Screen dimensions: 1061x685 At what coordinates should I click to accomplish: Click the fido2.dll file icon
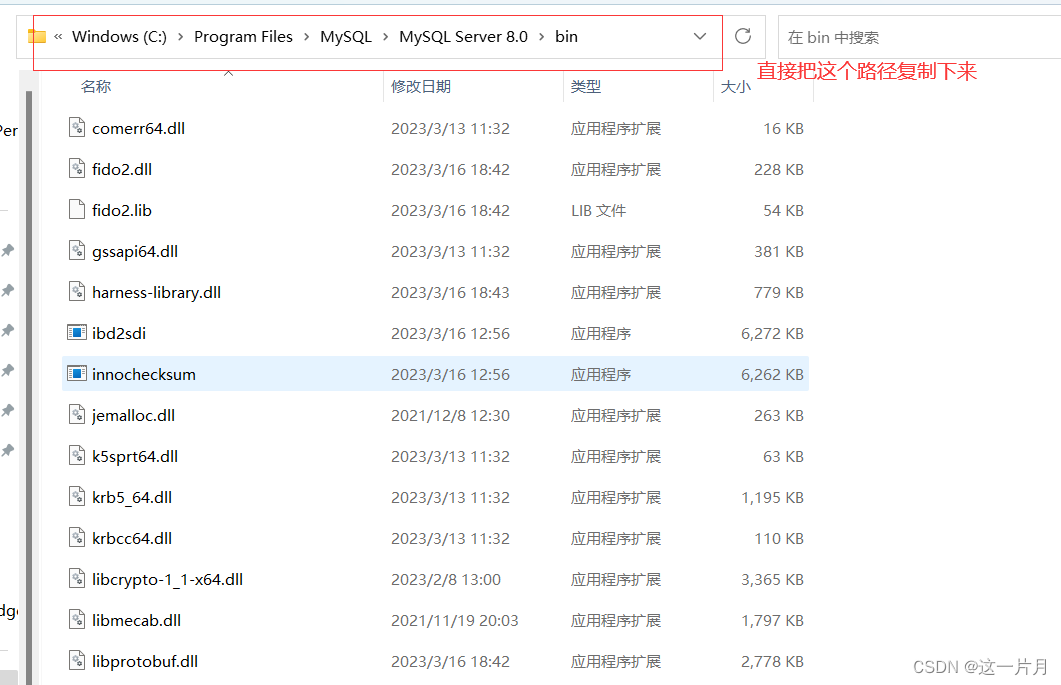coord(77,169)
